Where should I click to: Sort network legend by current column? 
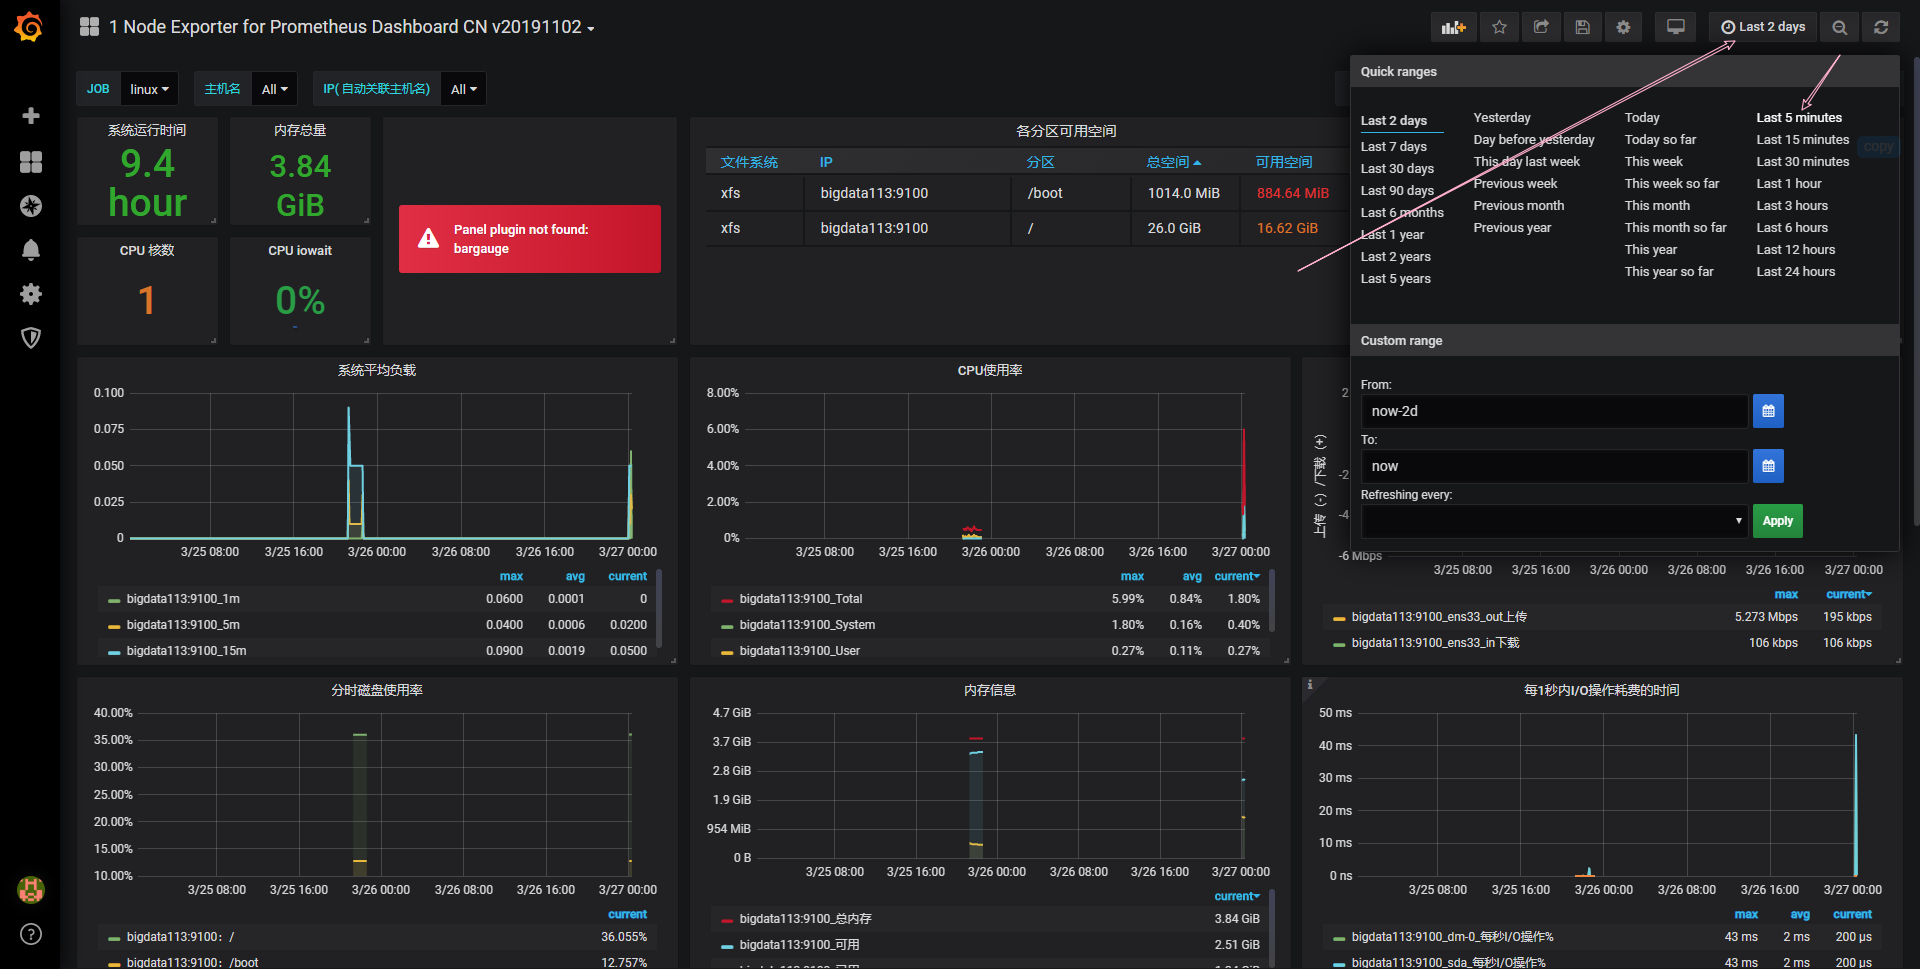point(1849,594)
